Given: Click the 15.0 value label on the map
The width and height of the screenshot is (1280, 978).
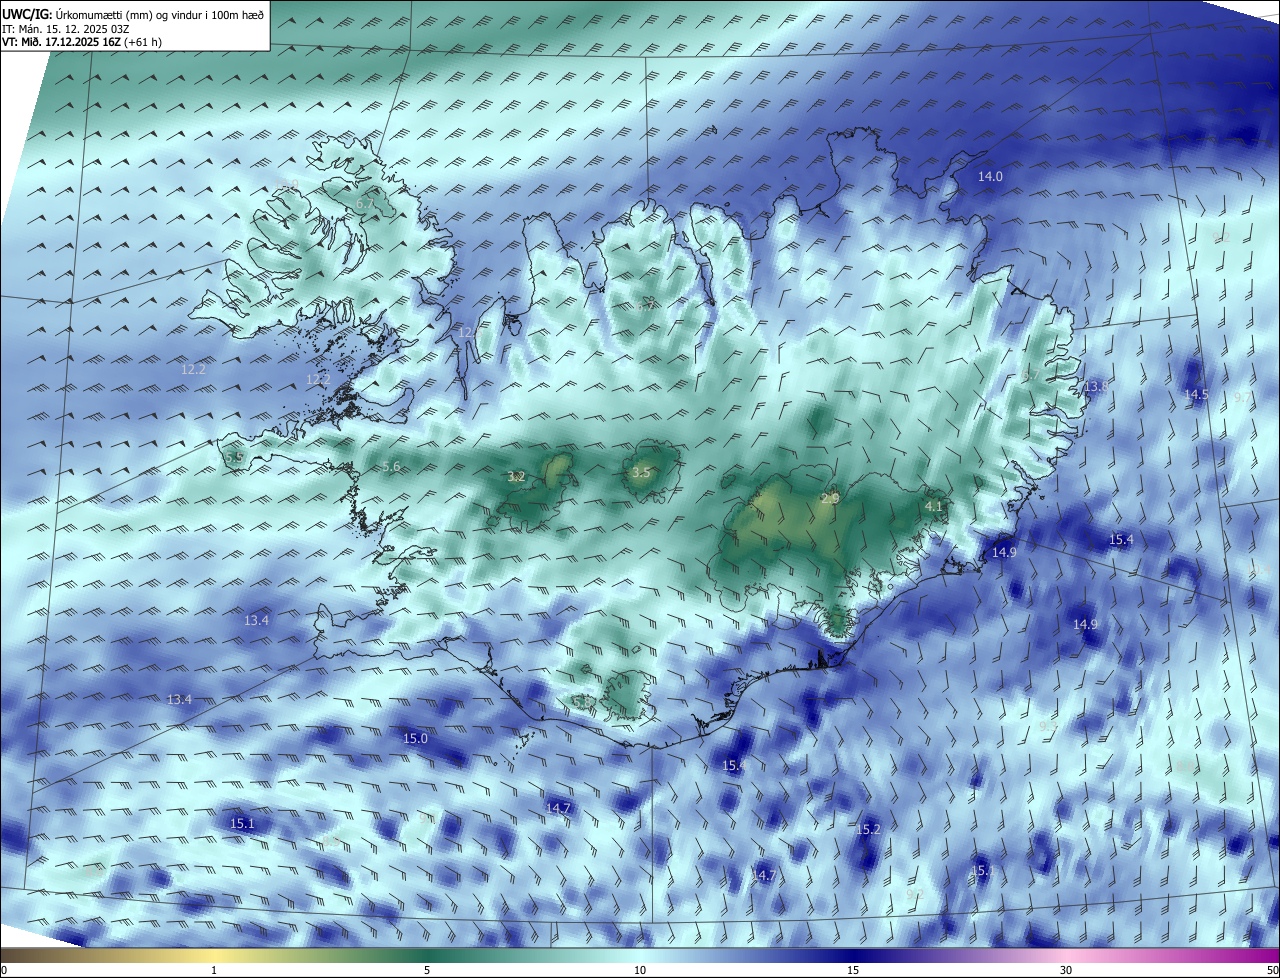Looking at the screenshot, I should 415,738.
